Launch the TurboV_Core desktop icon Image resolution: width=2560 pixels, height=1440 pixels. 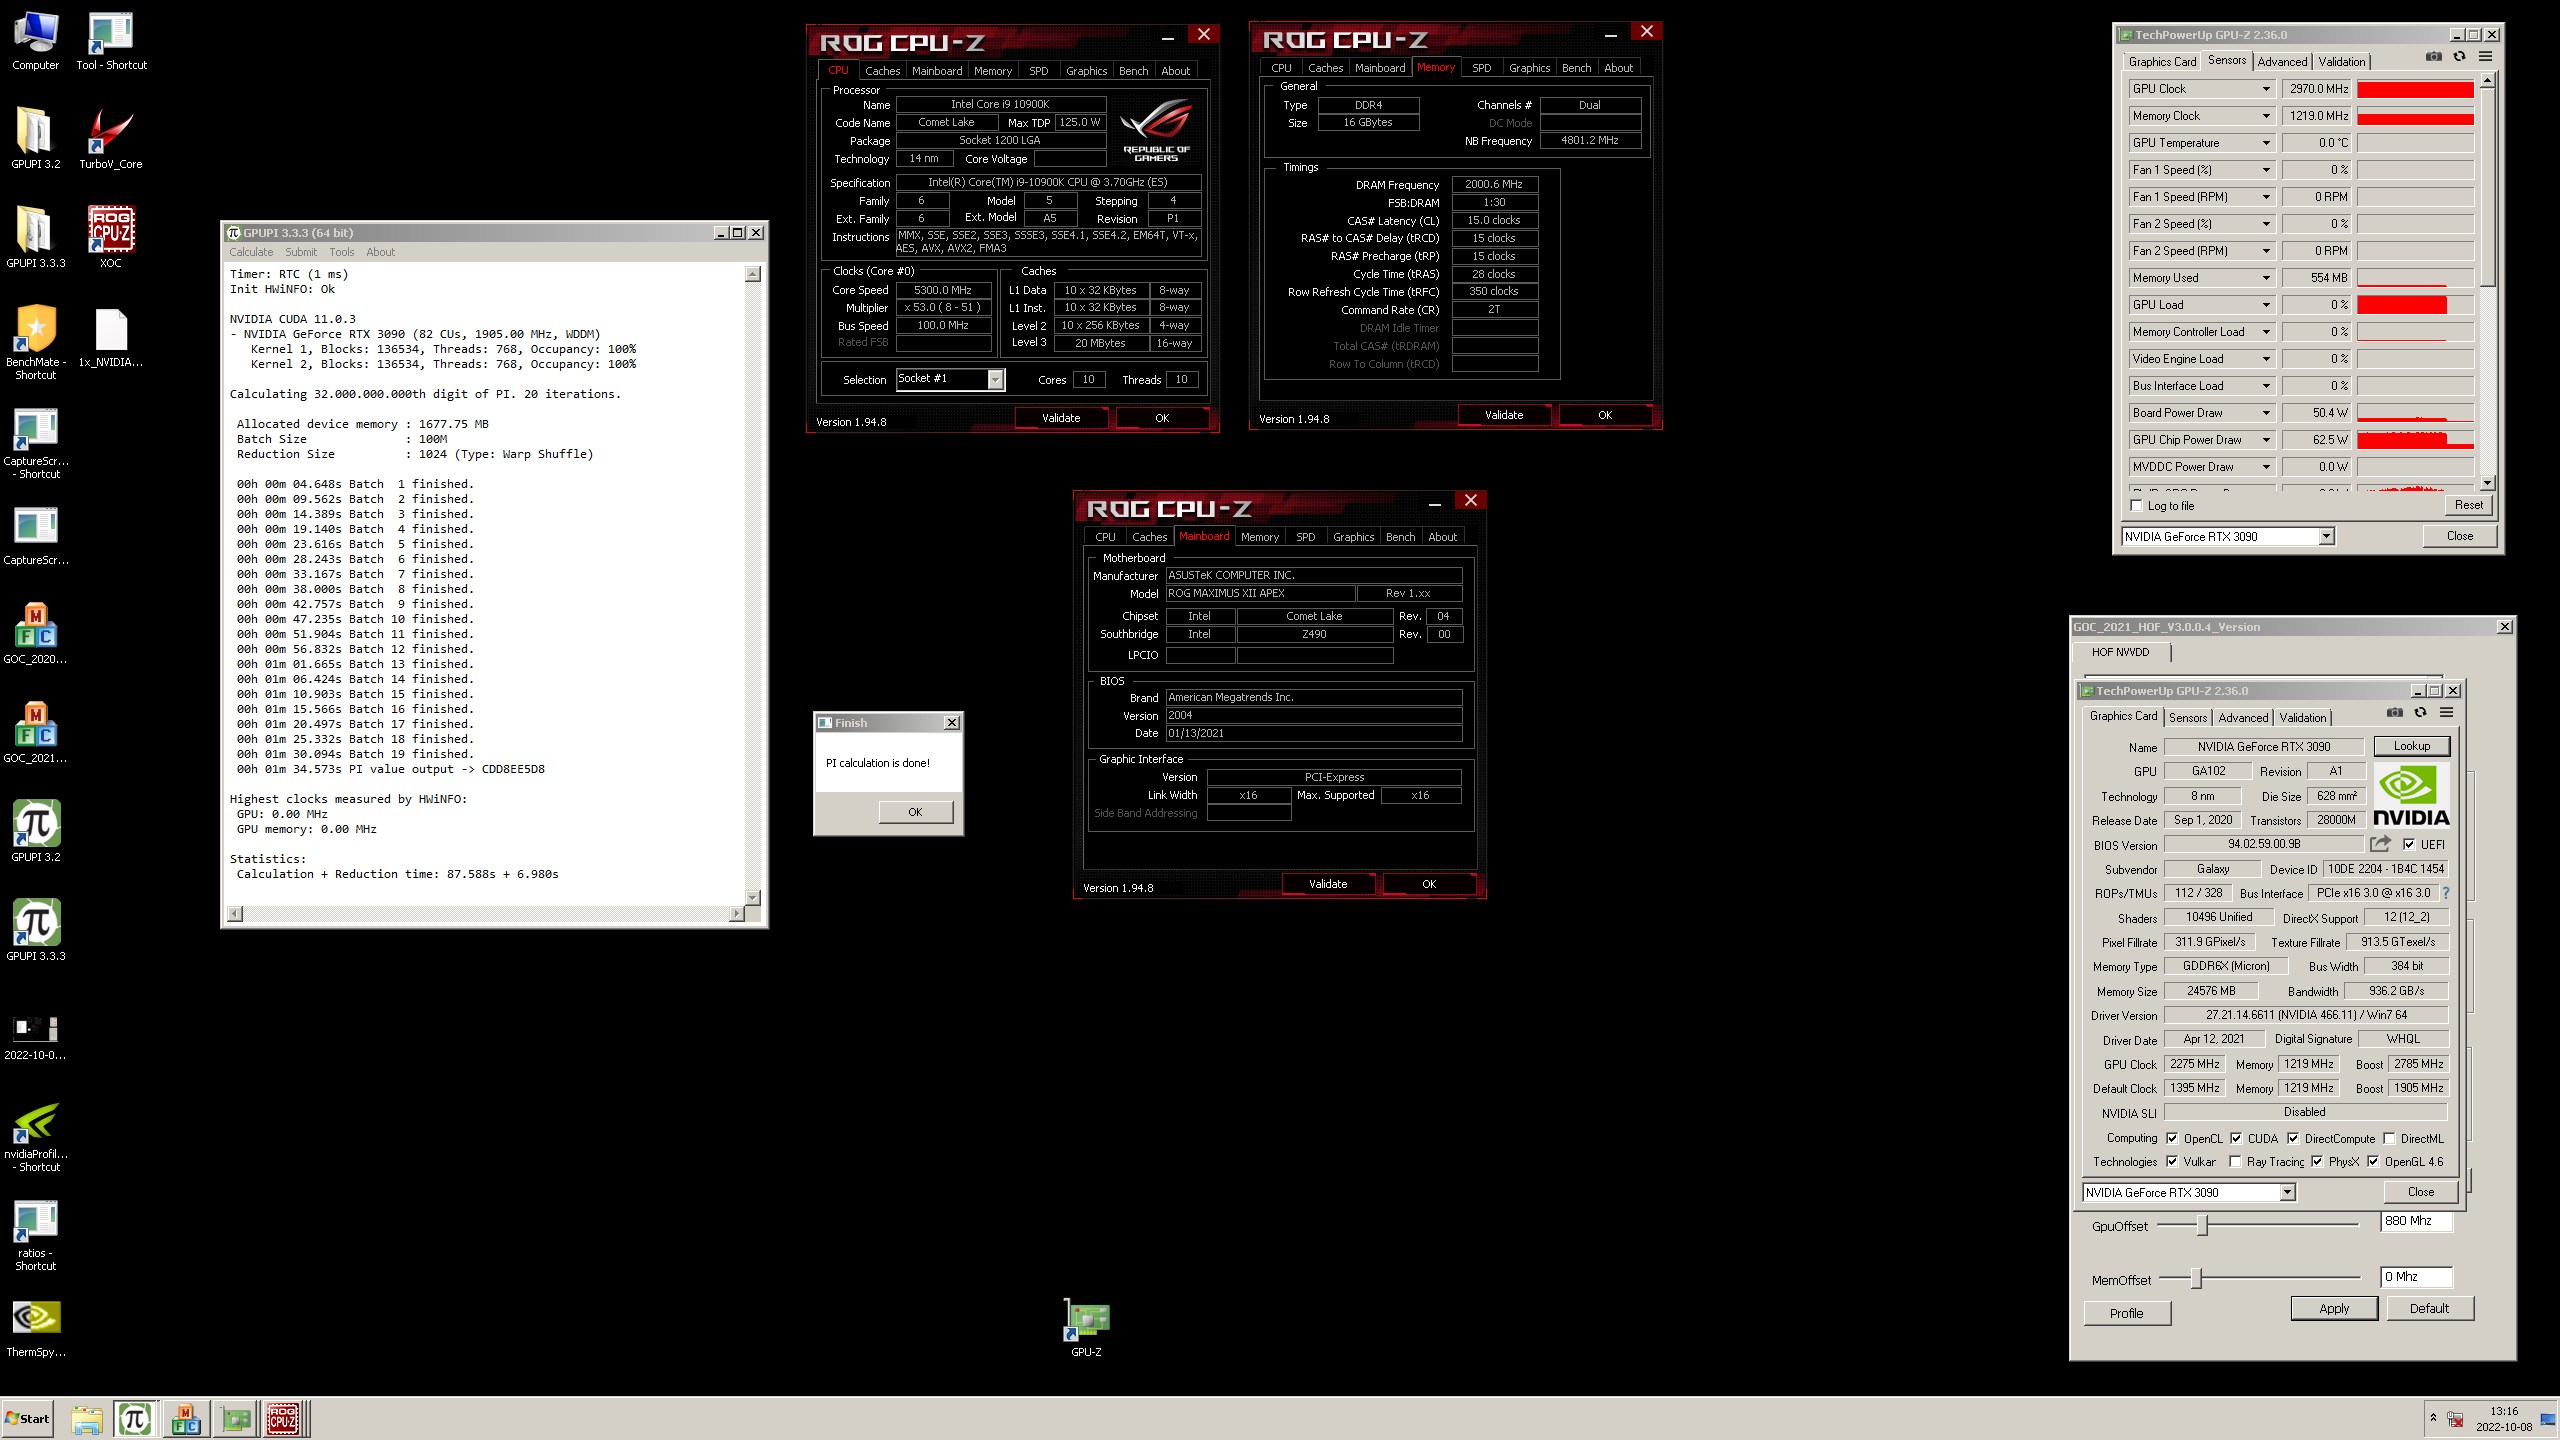click(111, 138)
